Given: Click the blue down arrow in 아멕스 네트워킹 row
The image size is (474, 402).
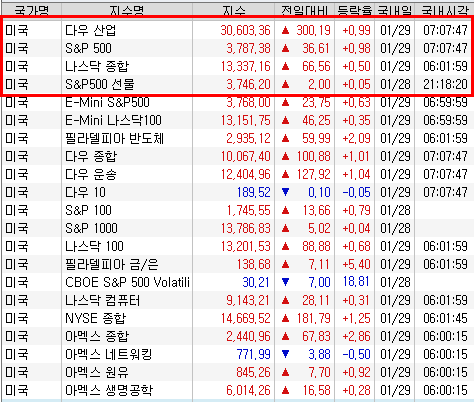Looking at the screenshot, I should click(x=285, y=354).
